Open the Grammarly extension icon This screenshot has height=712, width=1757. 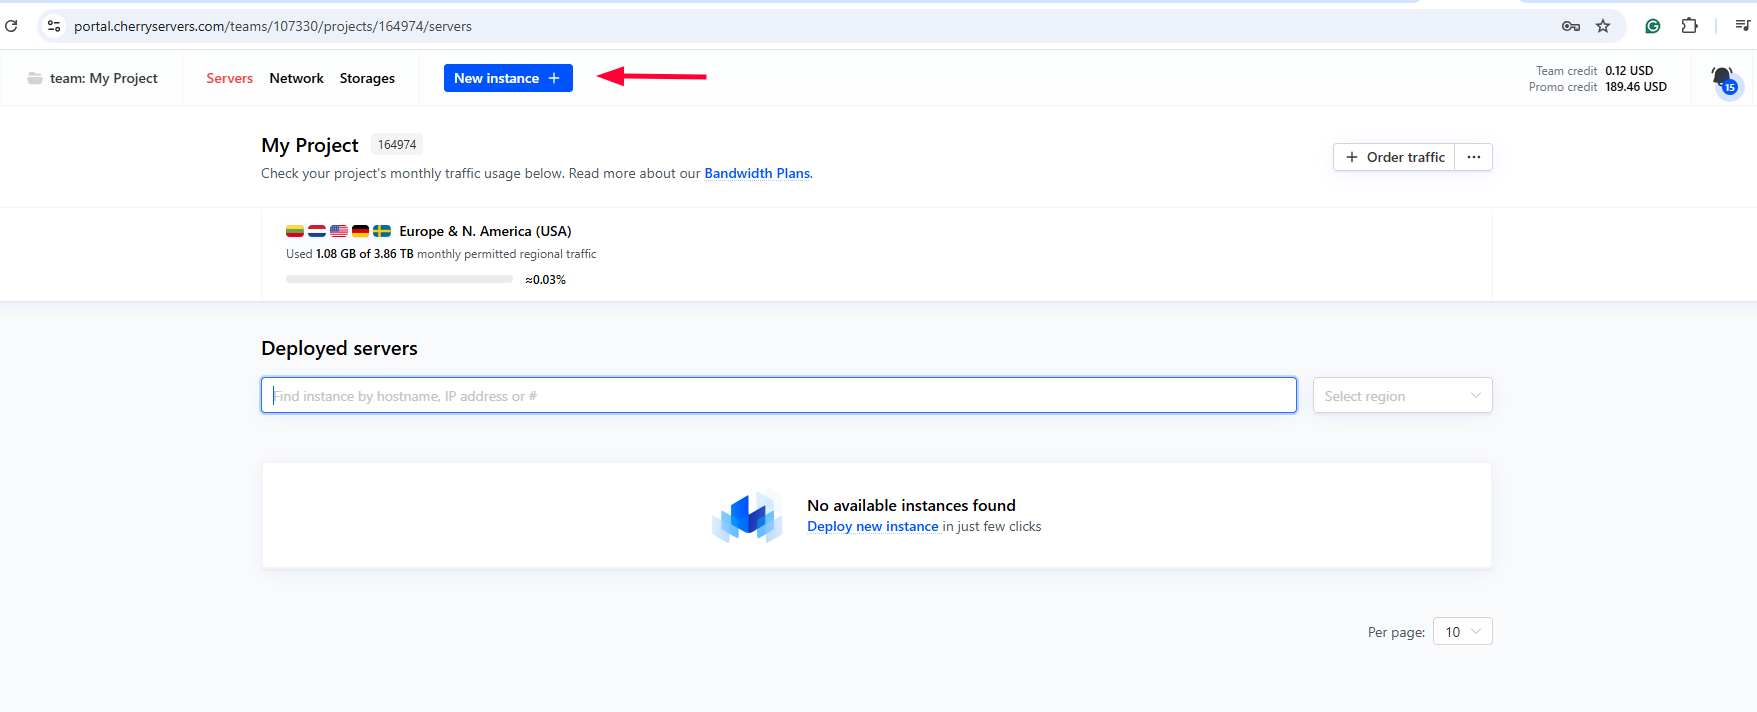(1652, 26)
